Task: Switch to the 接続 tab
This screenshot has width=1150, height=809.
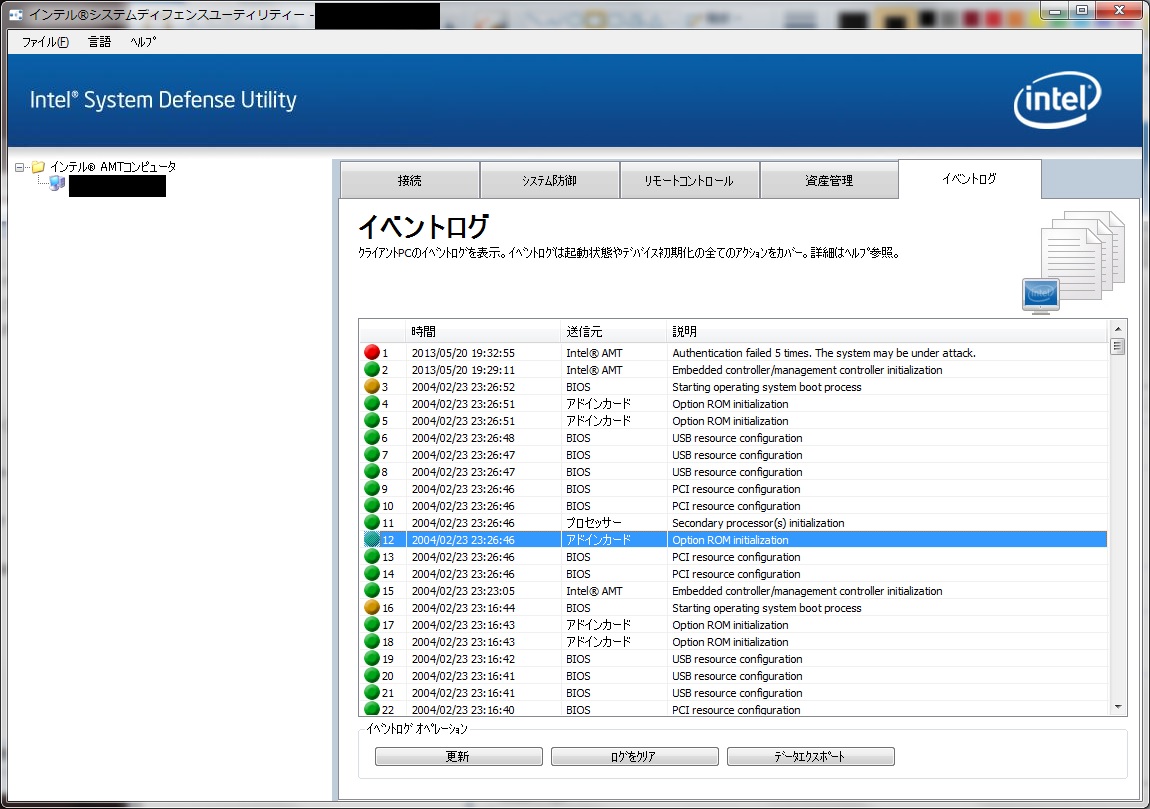Action: click(410, 180)
